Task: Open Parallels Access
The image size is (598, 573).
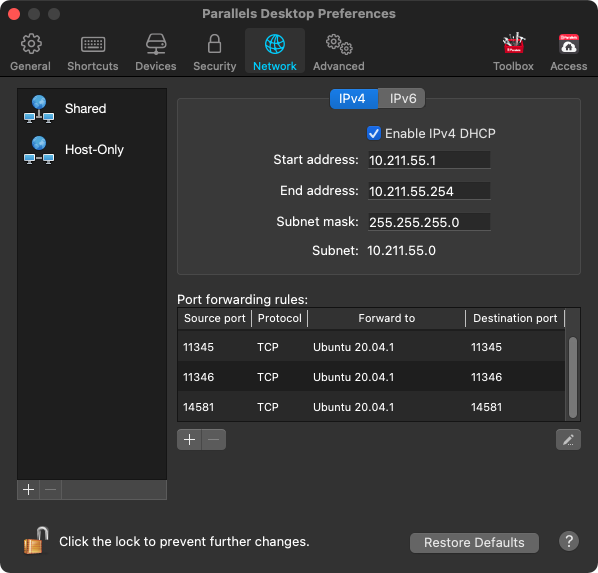Action: tap(568, 52)
